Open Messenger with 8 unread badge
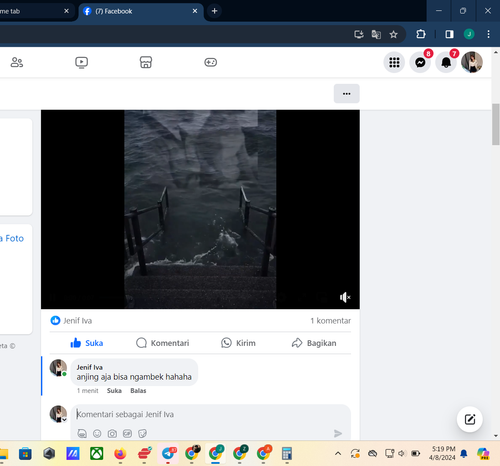The image size is (500, 466). click(x=420, y=62)
